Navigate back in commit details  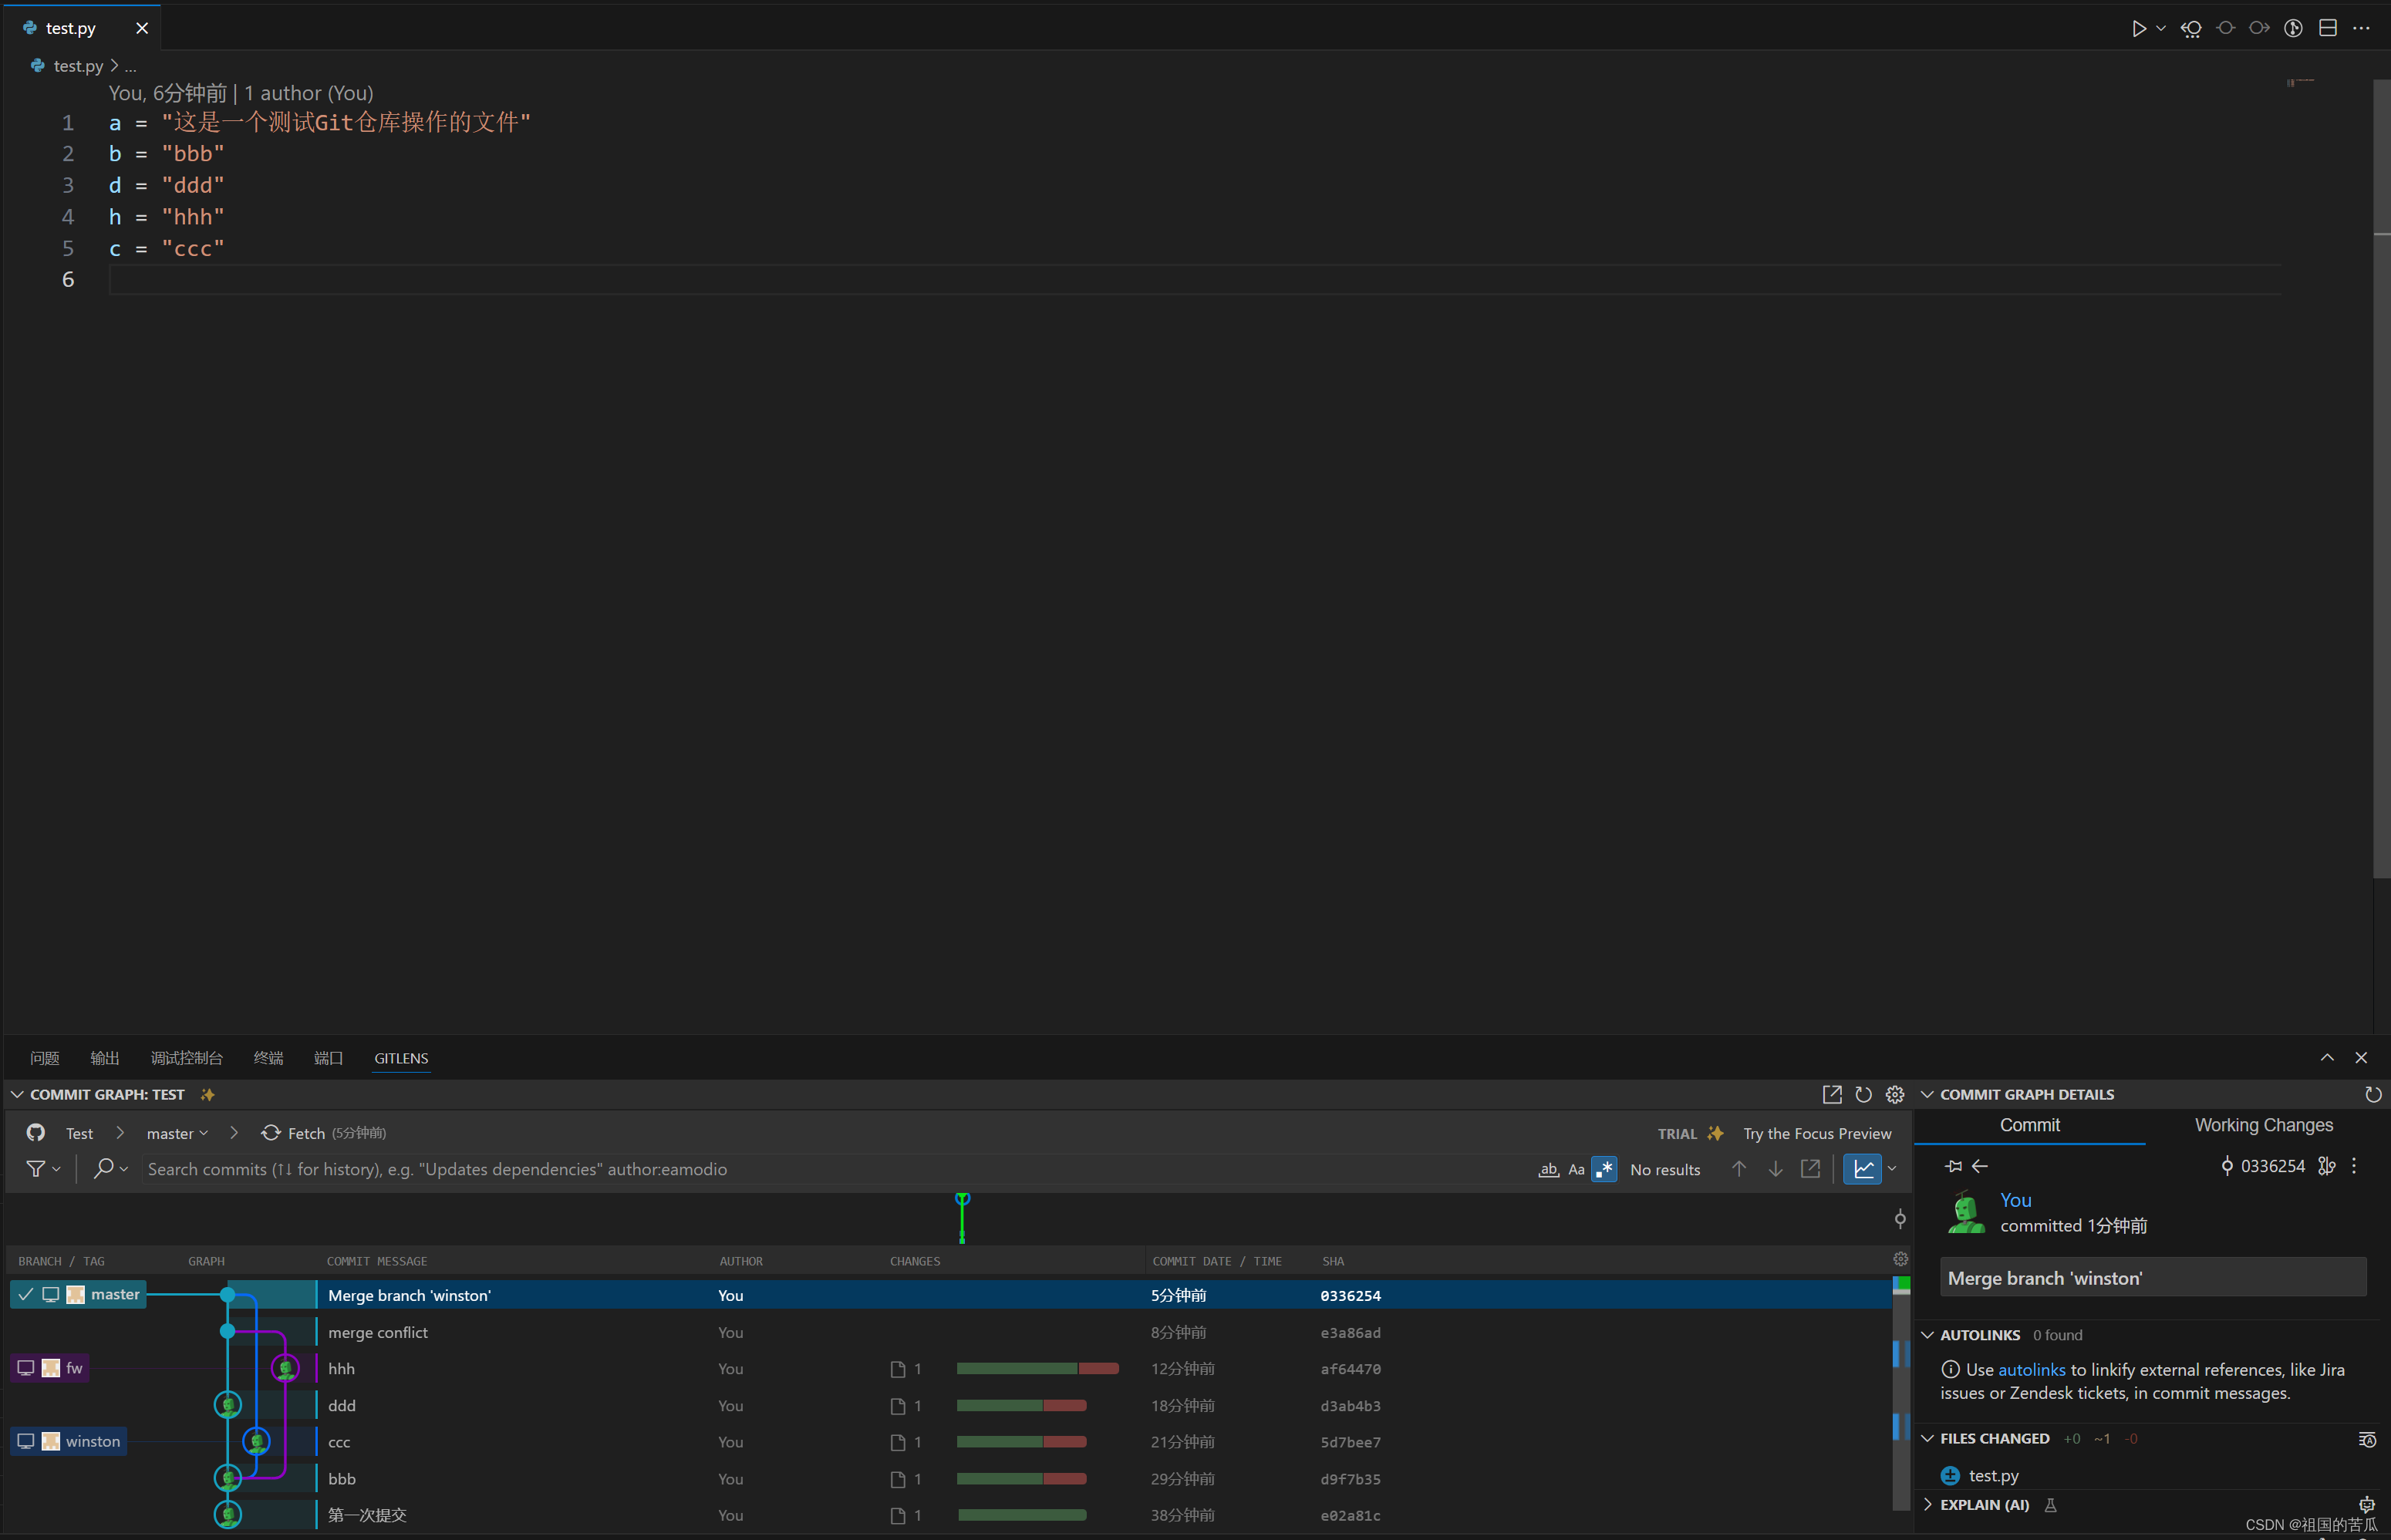1979,1166
